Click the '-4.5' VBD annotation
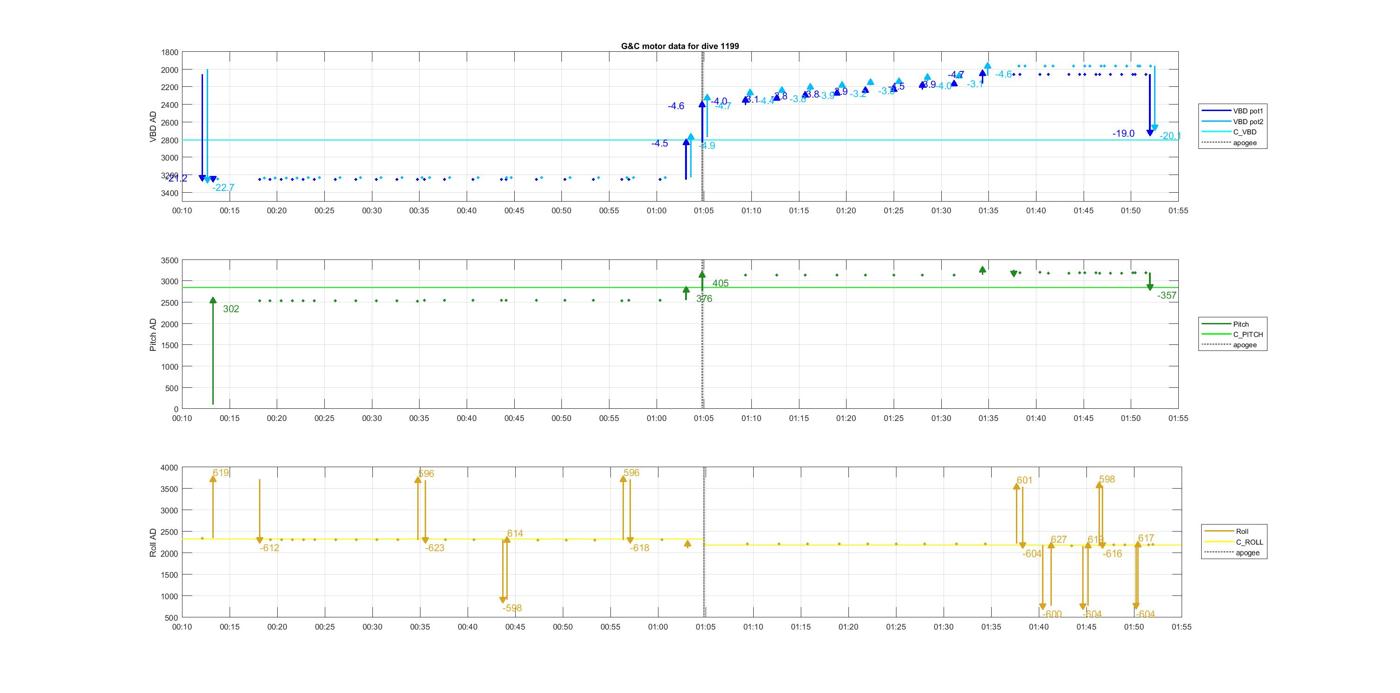The image size is (1400, 693). tap(660, 144)
